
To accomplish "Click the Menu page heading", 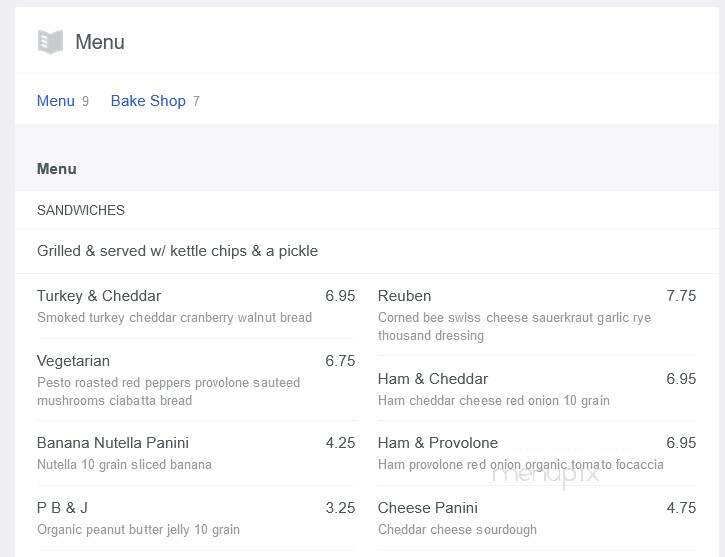I will click(100, 42).
